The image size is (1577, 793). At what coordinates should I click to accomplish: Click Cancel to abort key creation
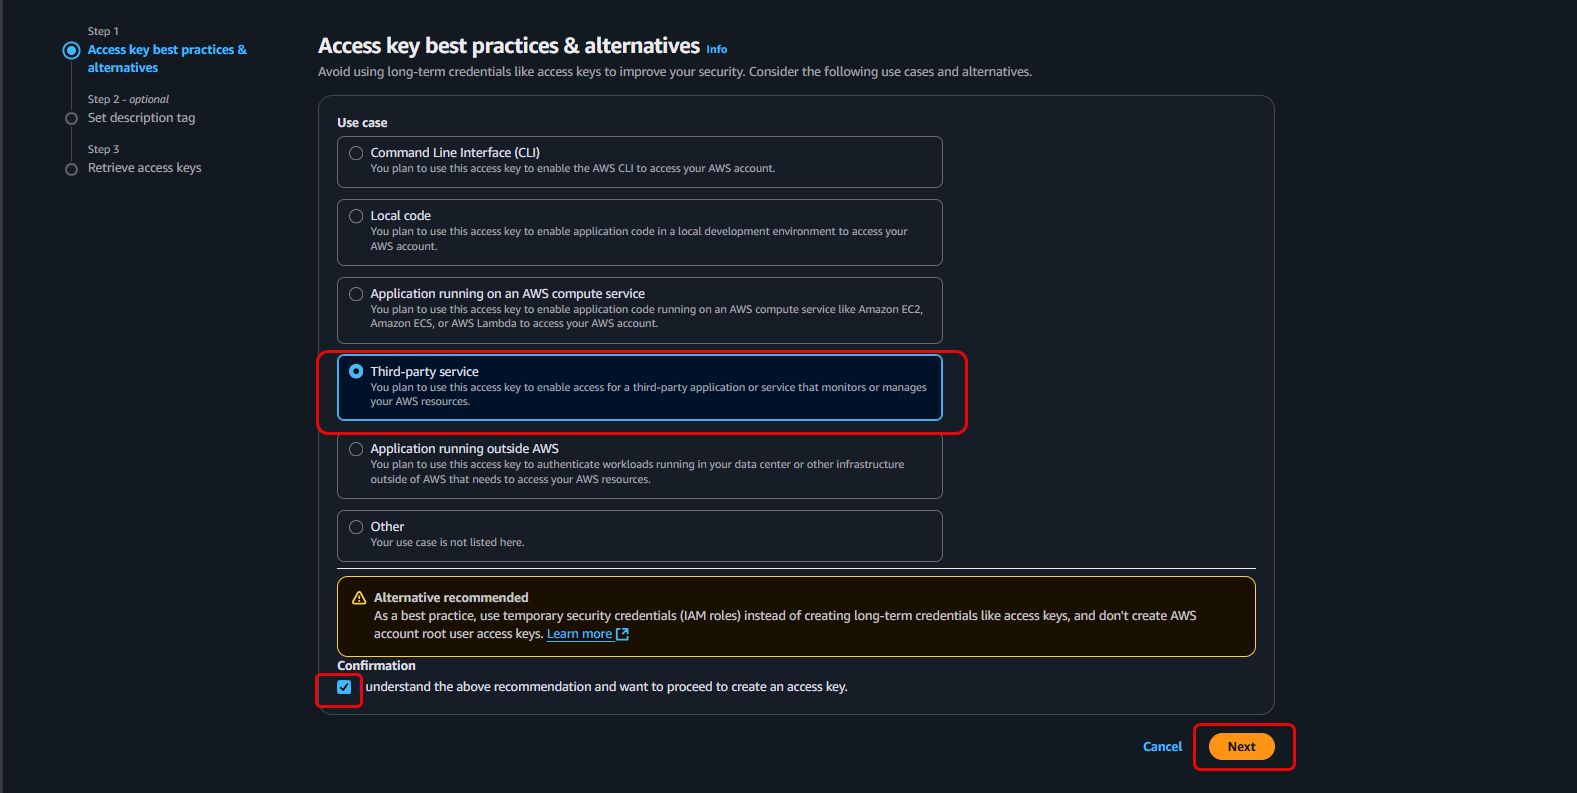pyautogui.click(x=1161, y=746)
